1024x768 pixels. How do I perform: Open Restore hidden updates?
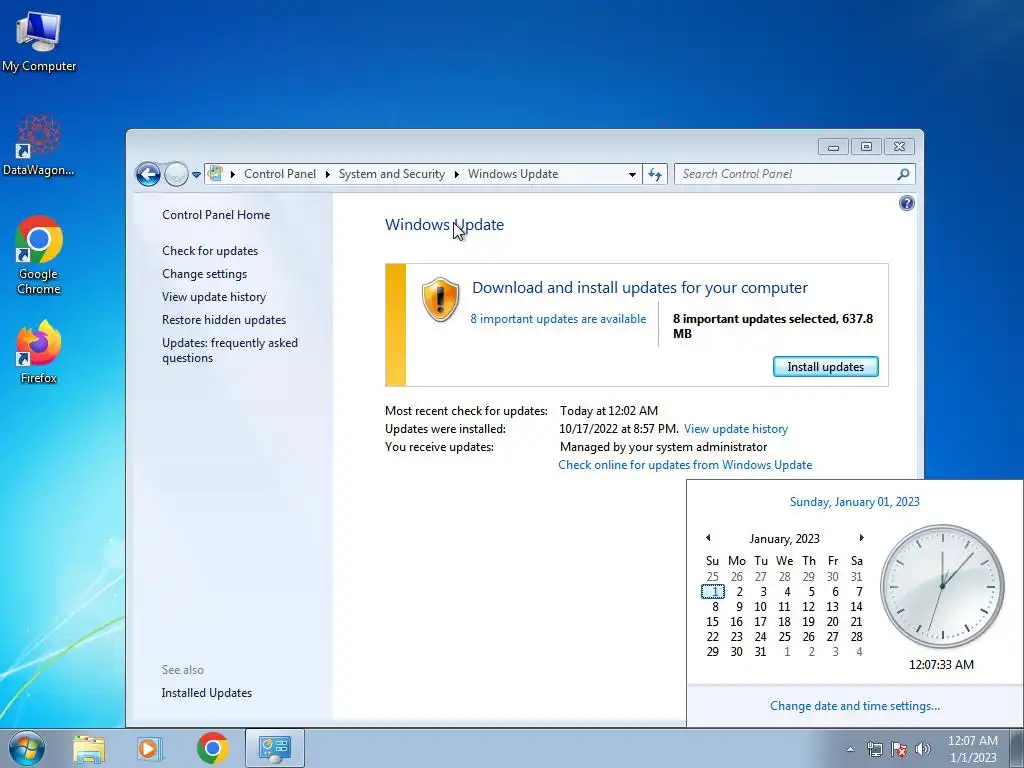[224, 320]
